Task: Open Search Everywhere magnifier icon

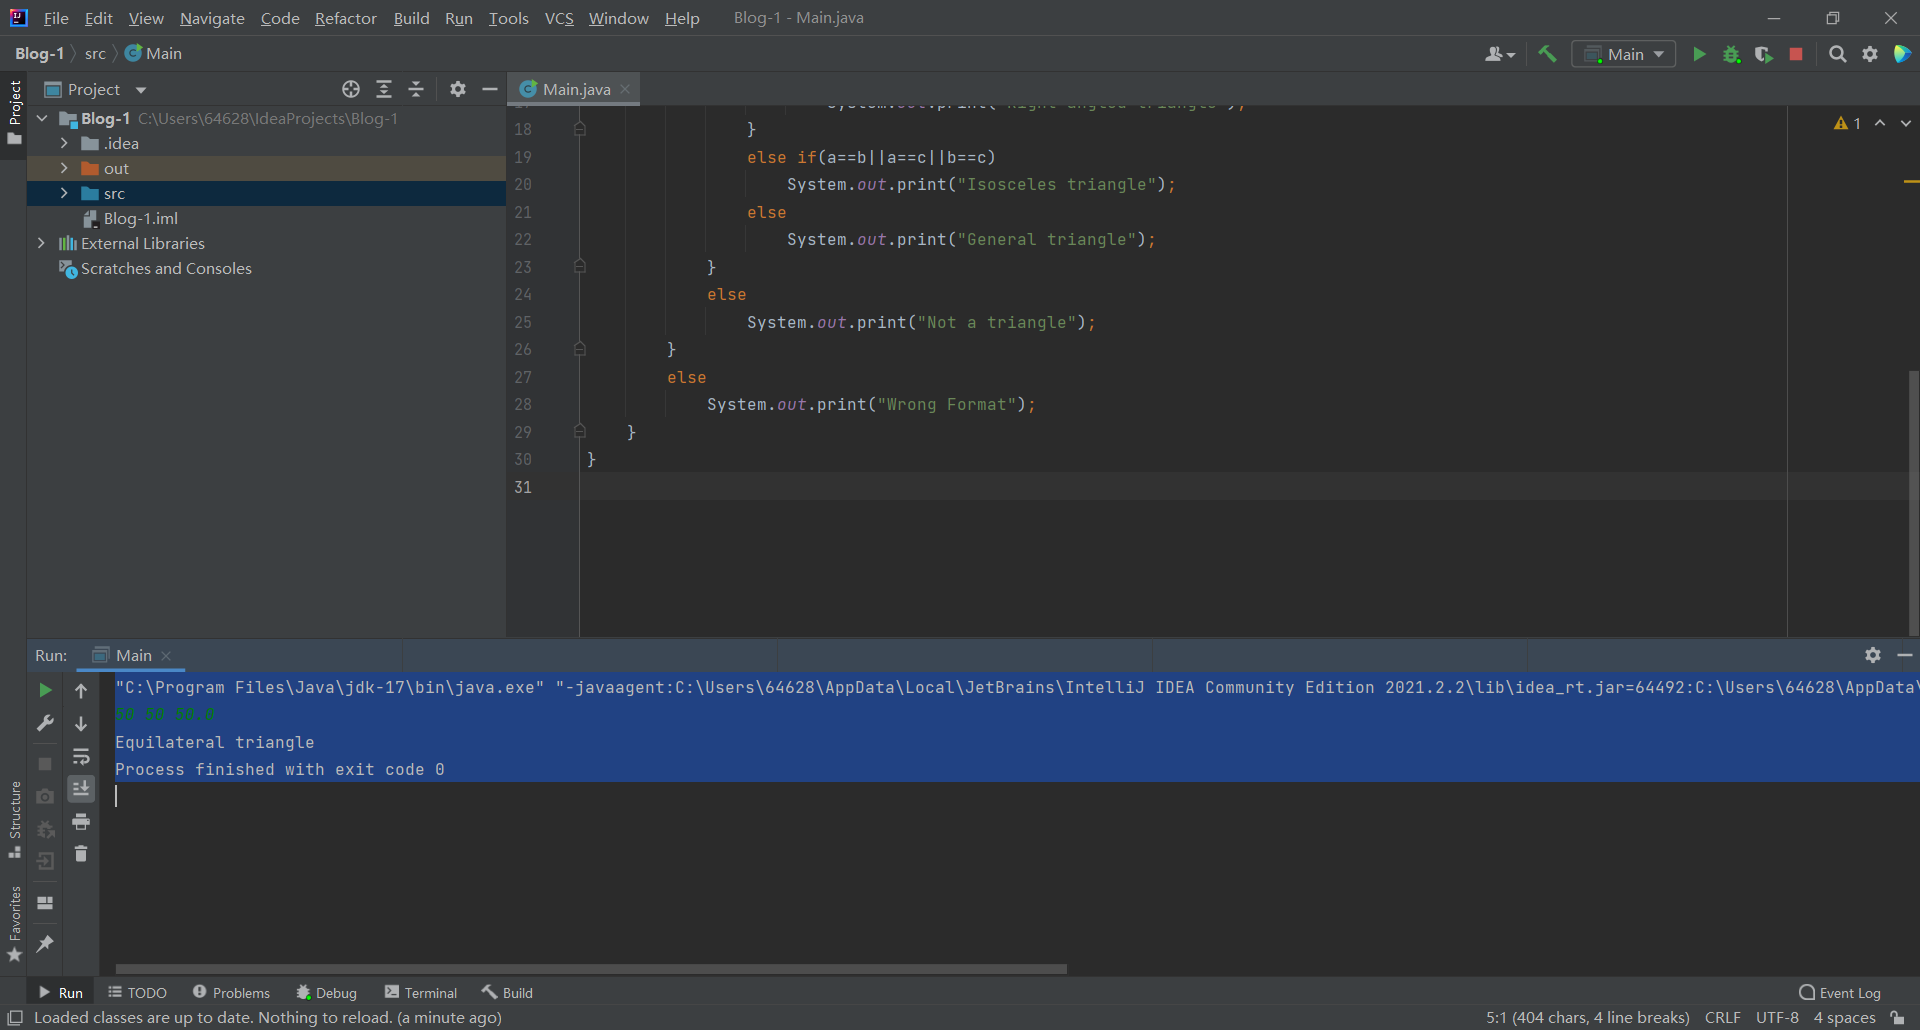Action: click(1837, 54)
